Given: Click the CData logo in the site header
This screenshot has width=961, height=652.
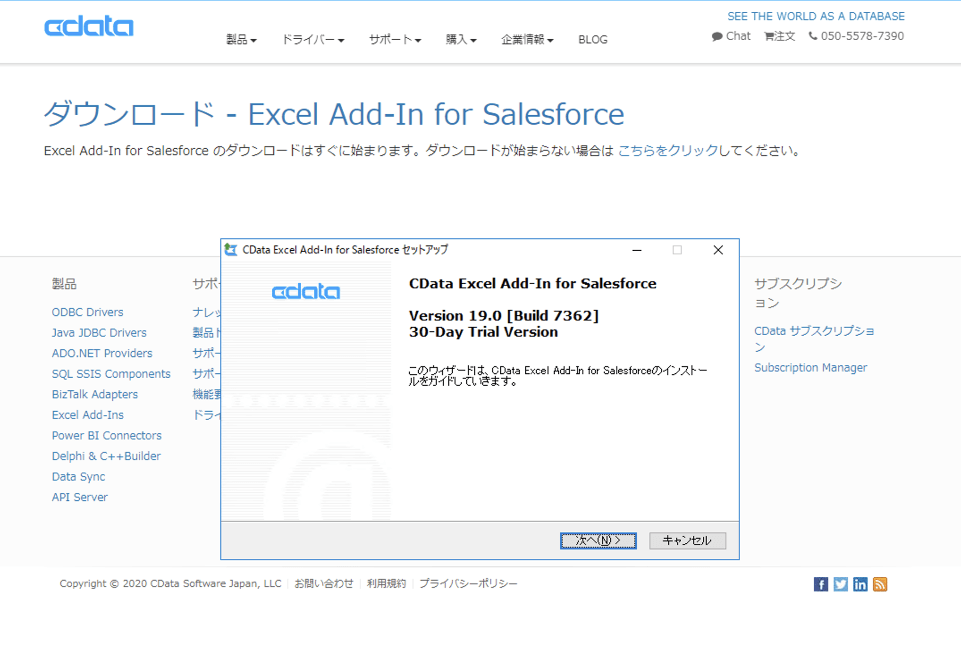Looking at the screenshot, I should (89, 26).
